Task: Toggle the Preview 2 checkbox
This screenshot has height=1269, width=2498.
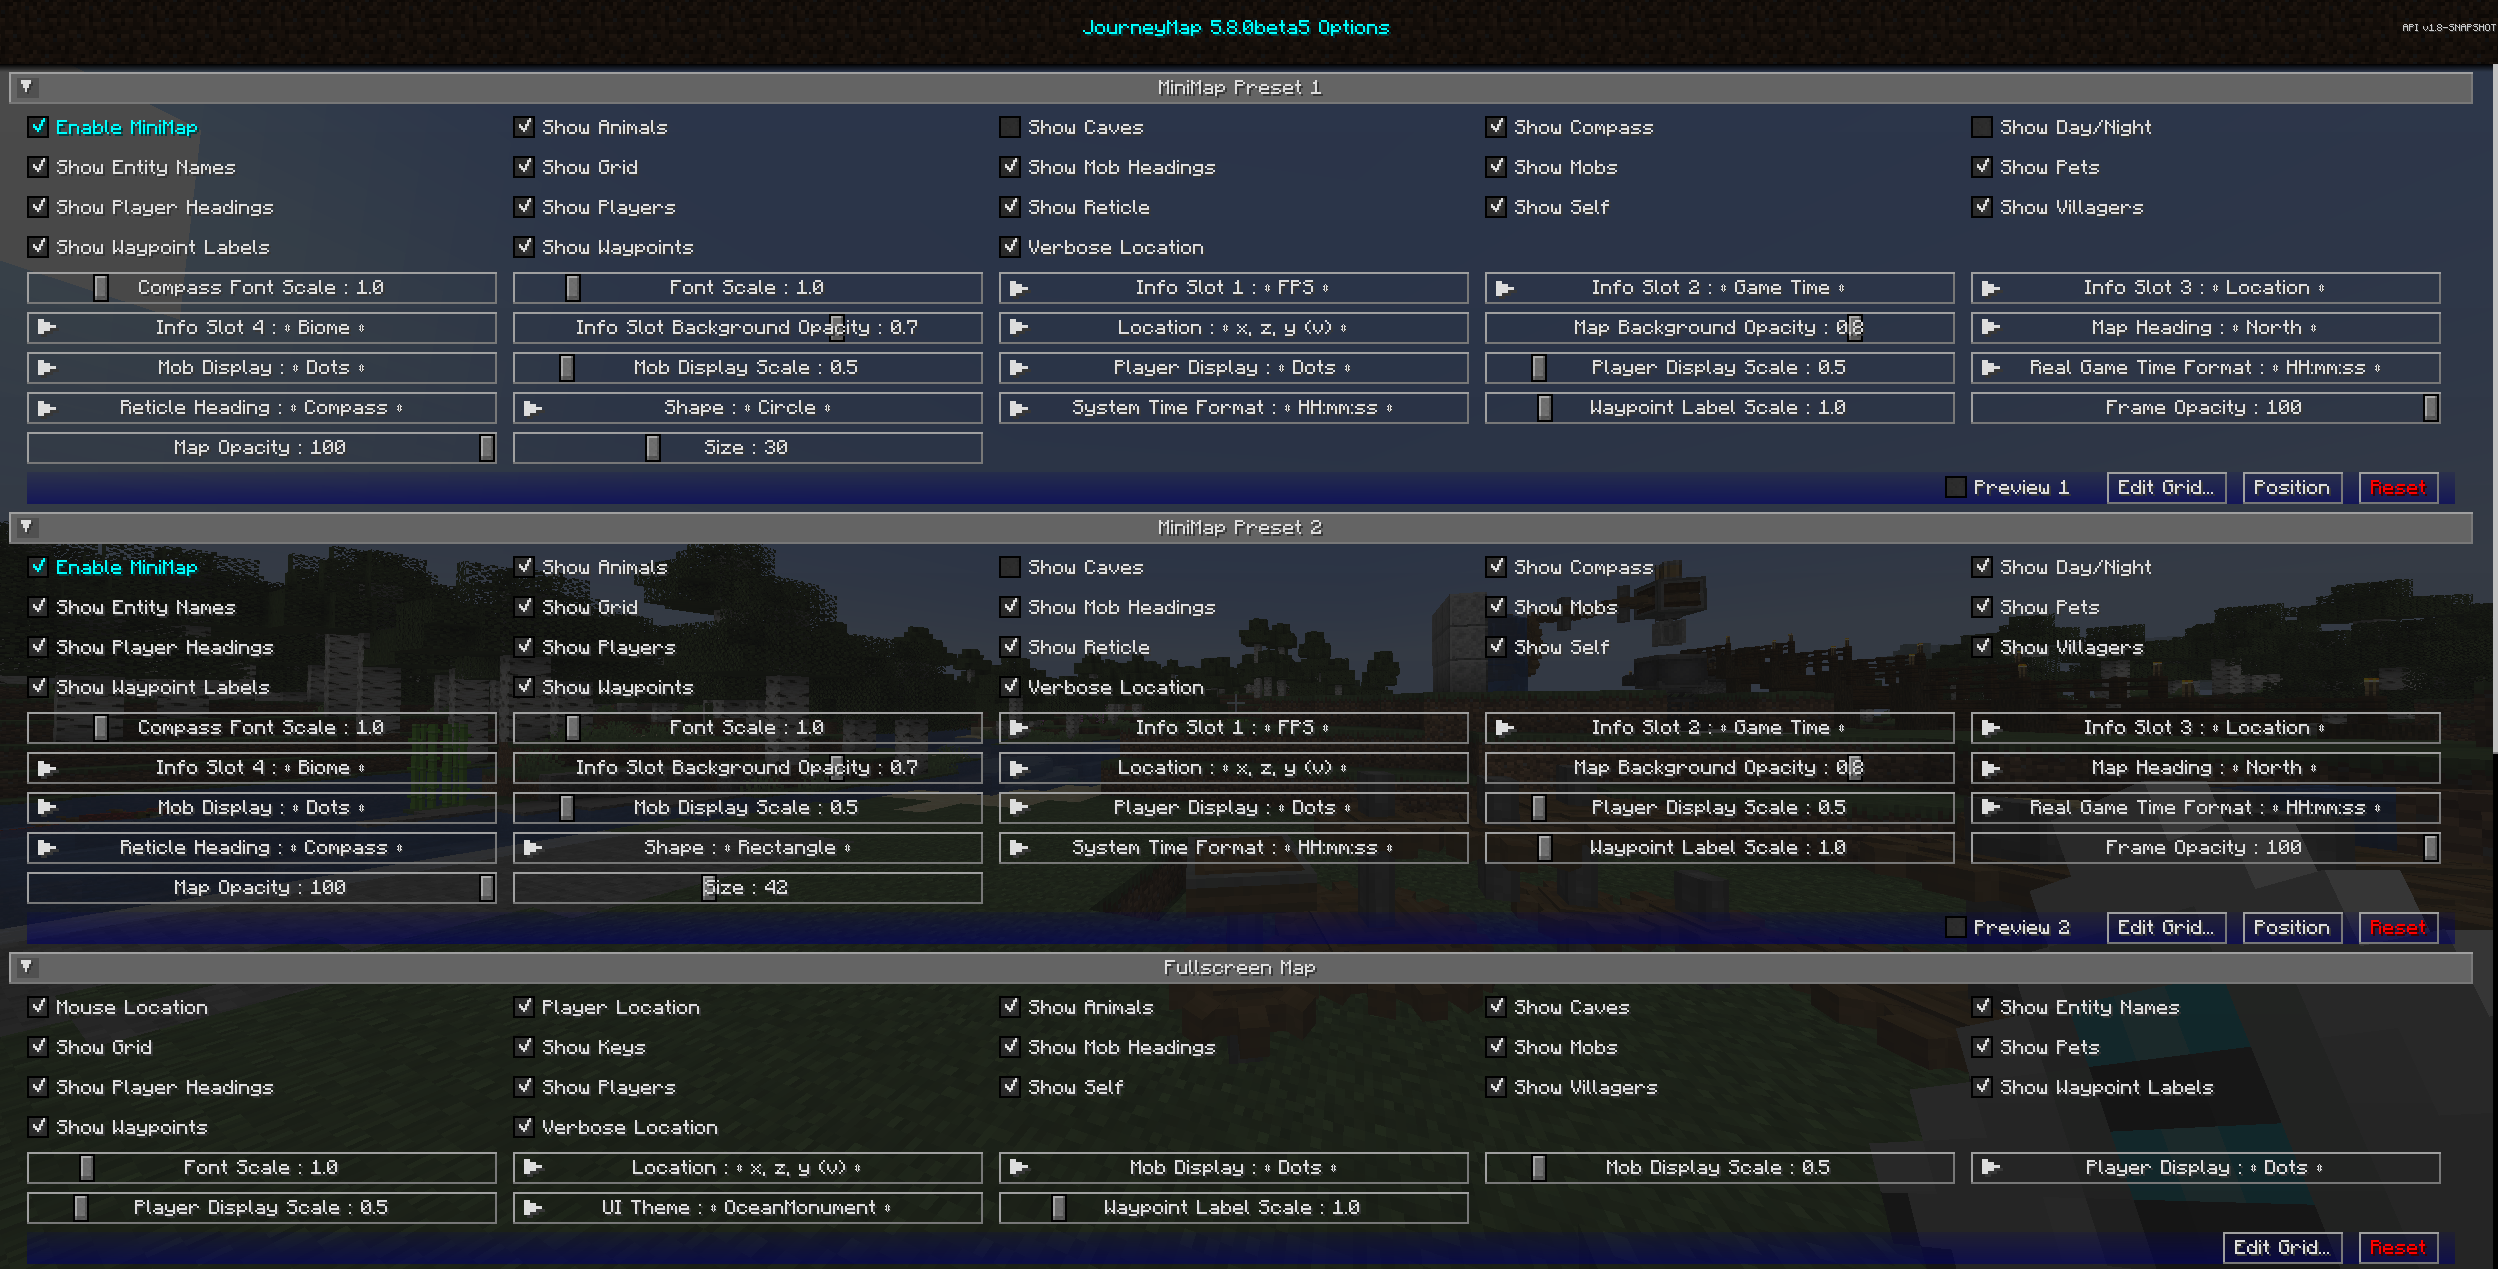Action: 1956,927
